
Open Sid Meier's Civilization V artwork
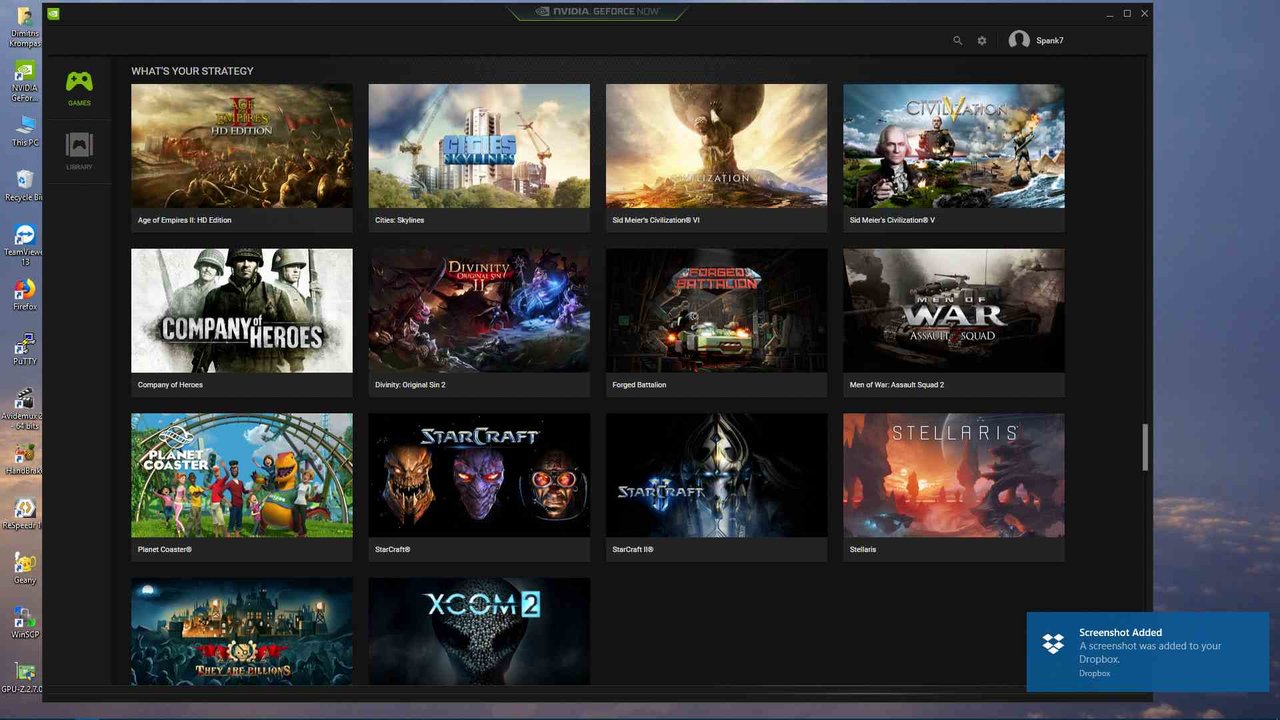click(x=954, y=146)
